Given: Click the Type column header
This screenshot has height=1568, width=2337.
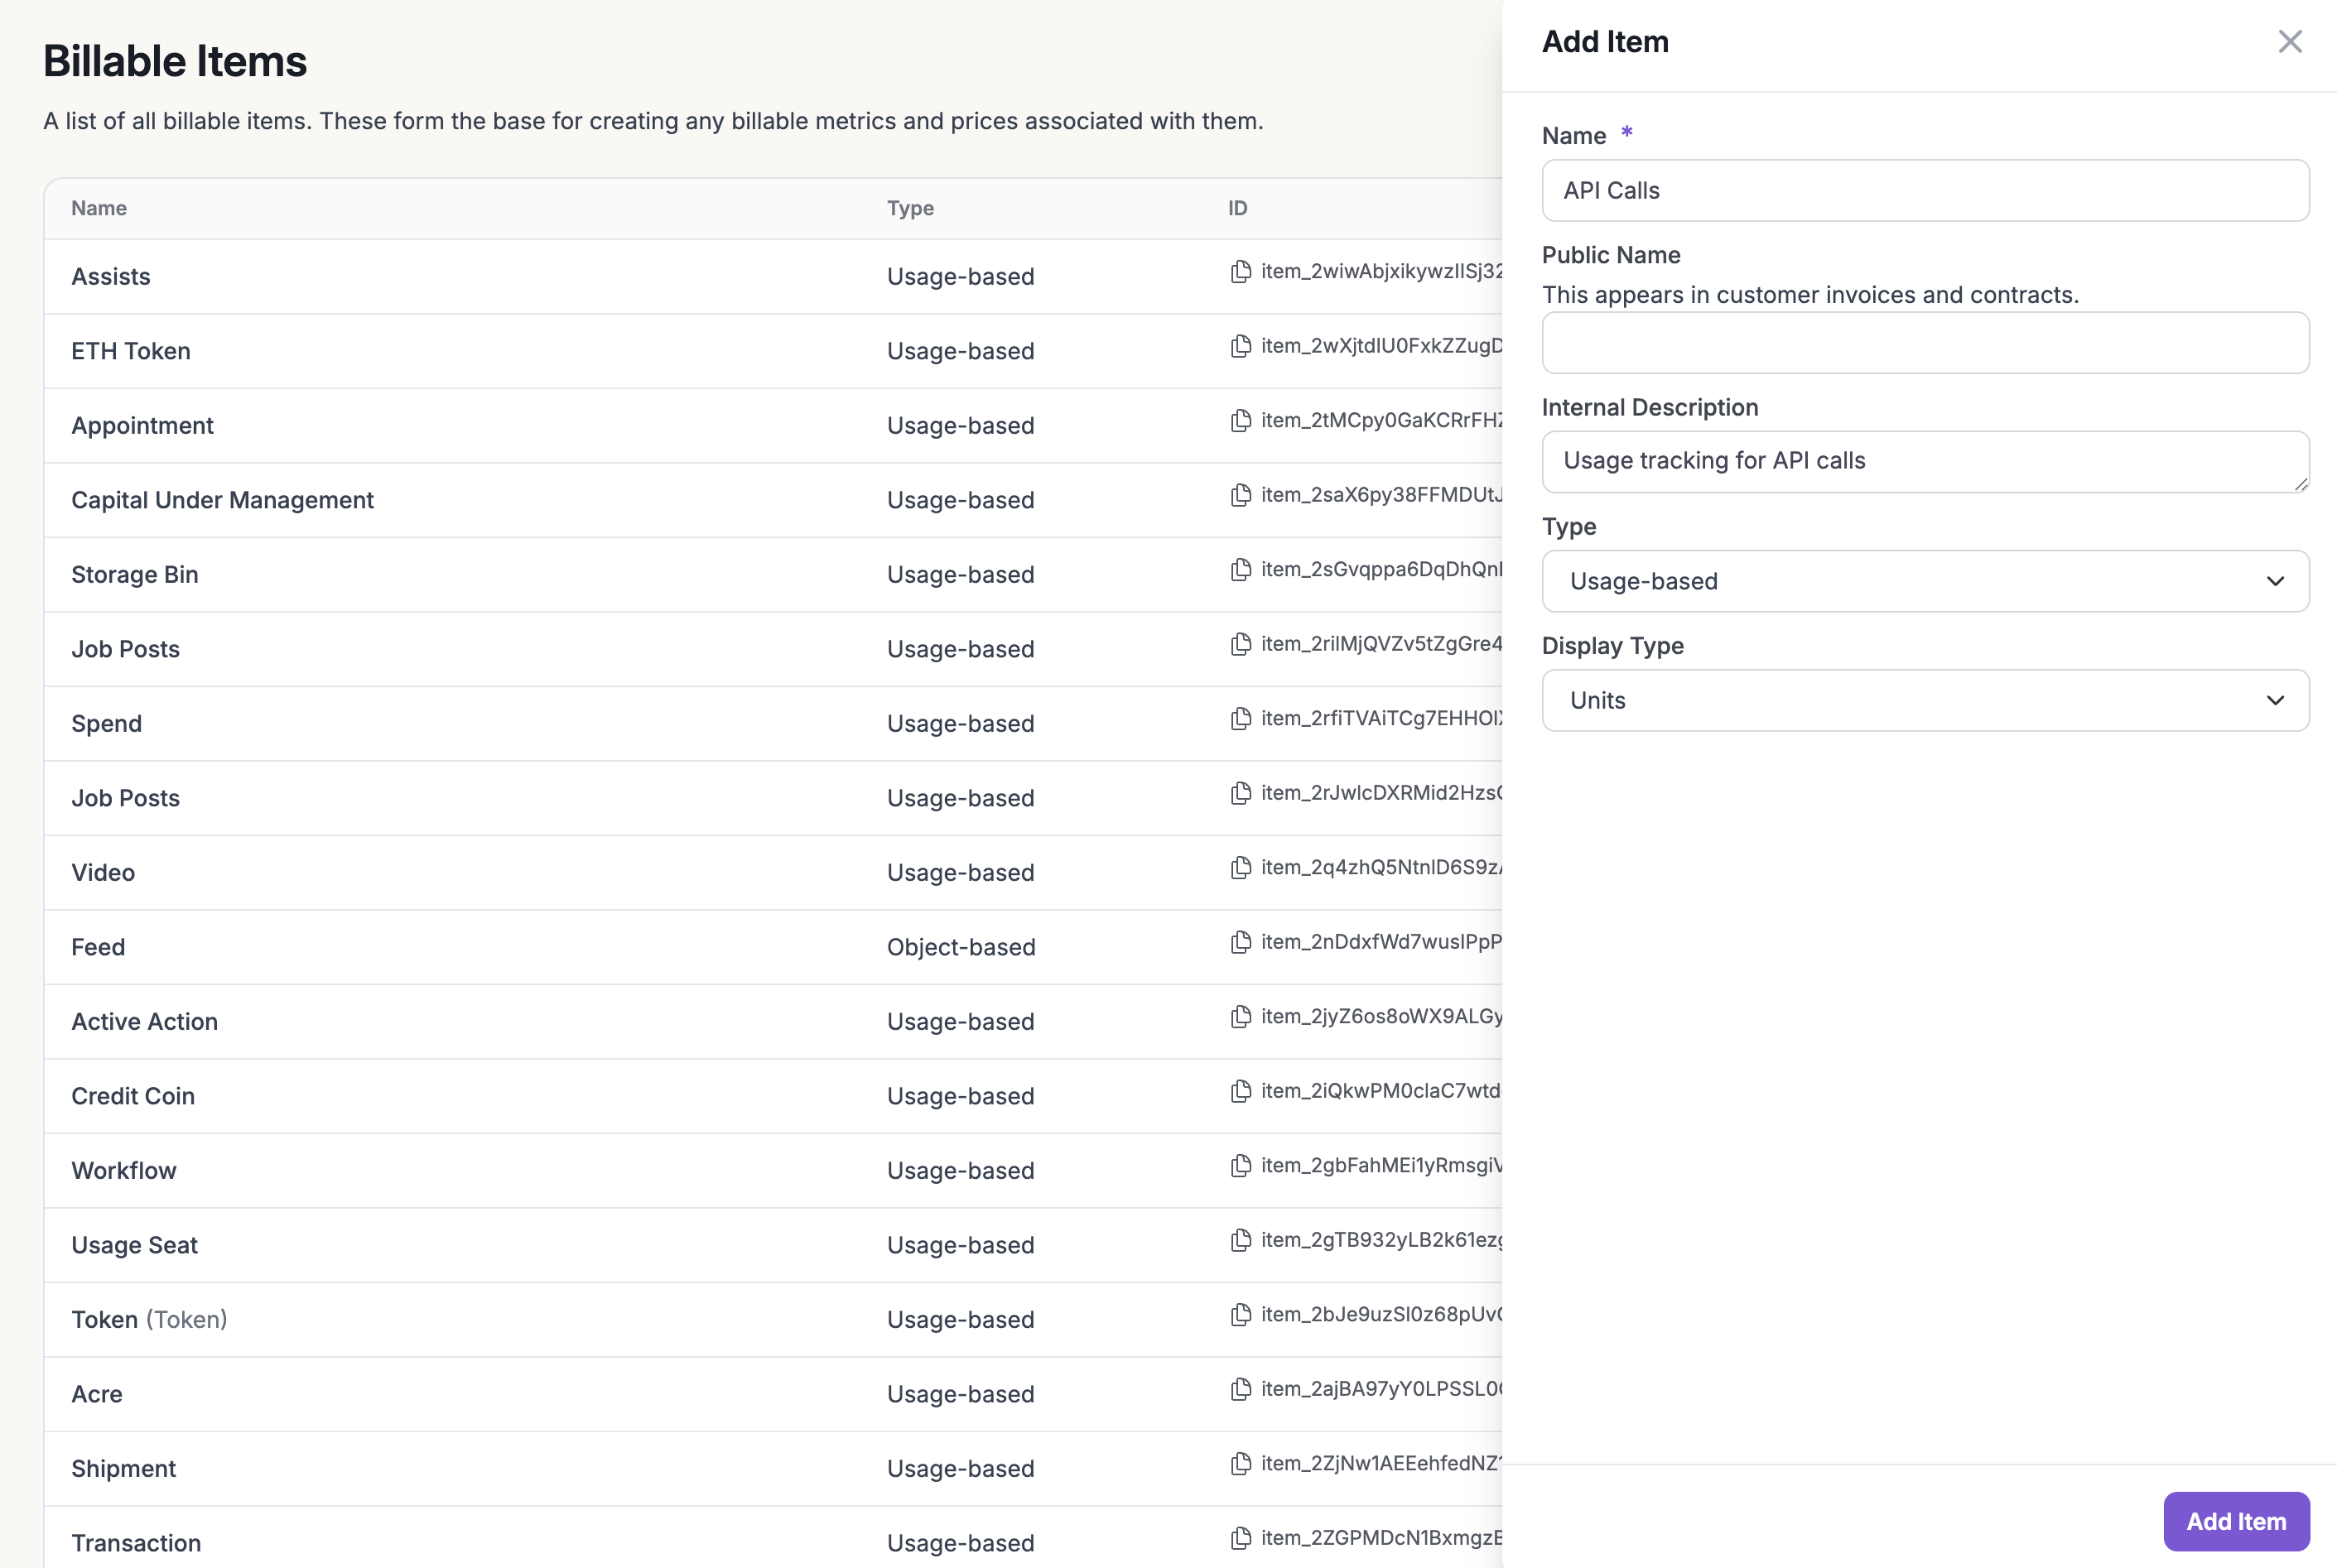Looking at the screenshot, I should (909, 208).
